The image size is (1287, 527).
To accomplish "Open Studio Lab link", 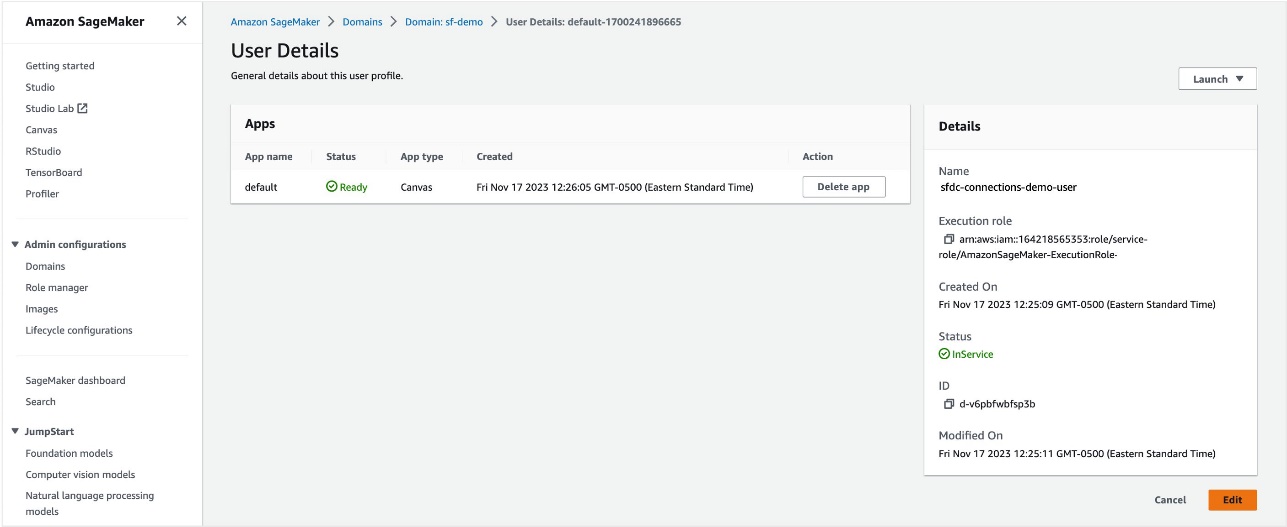I will [50, 108].
